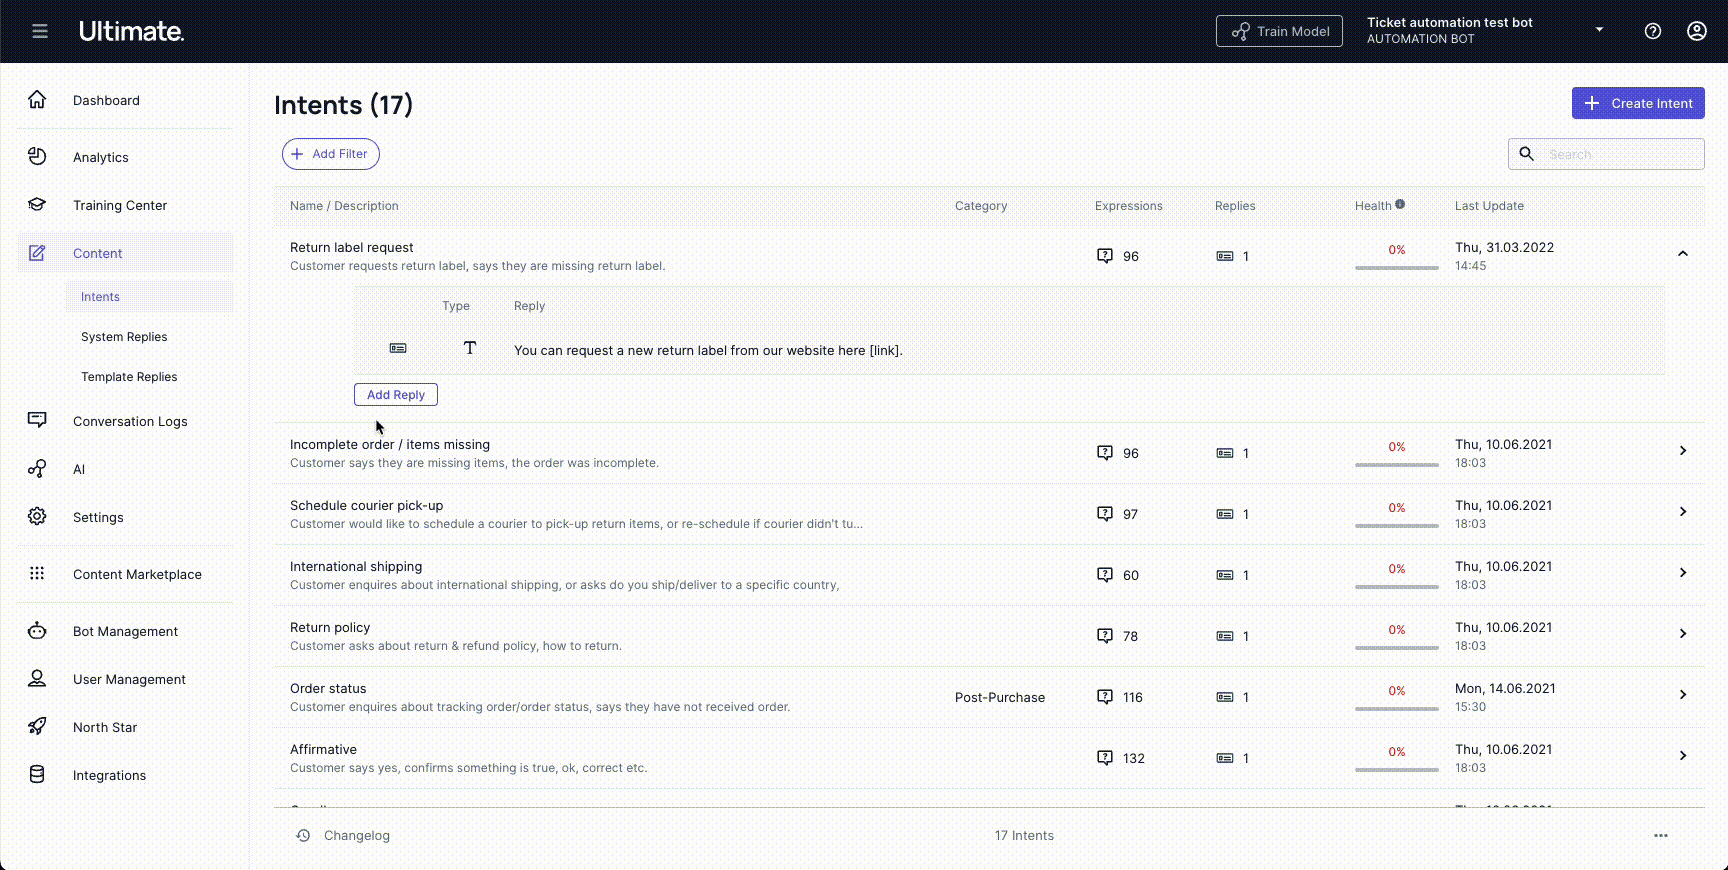Click the AI nodes icon
The height and width of the screenshot is (870, 1728).
point(37,468)
